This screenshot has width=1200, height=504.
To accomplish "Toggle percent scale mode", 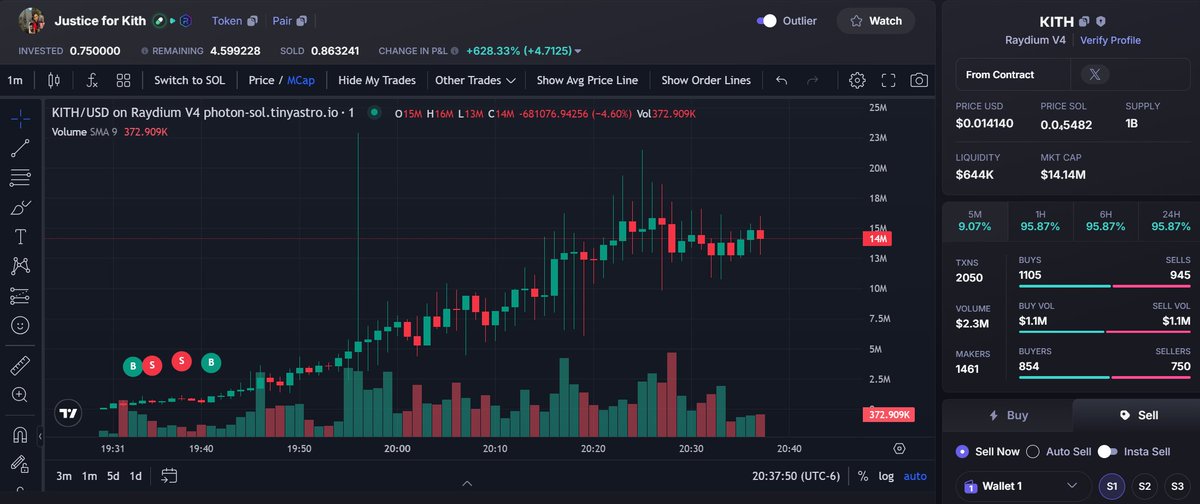I will coord(863,476).
